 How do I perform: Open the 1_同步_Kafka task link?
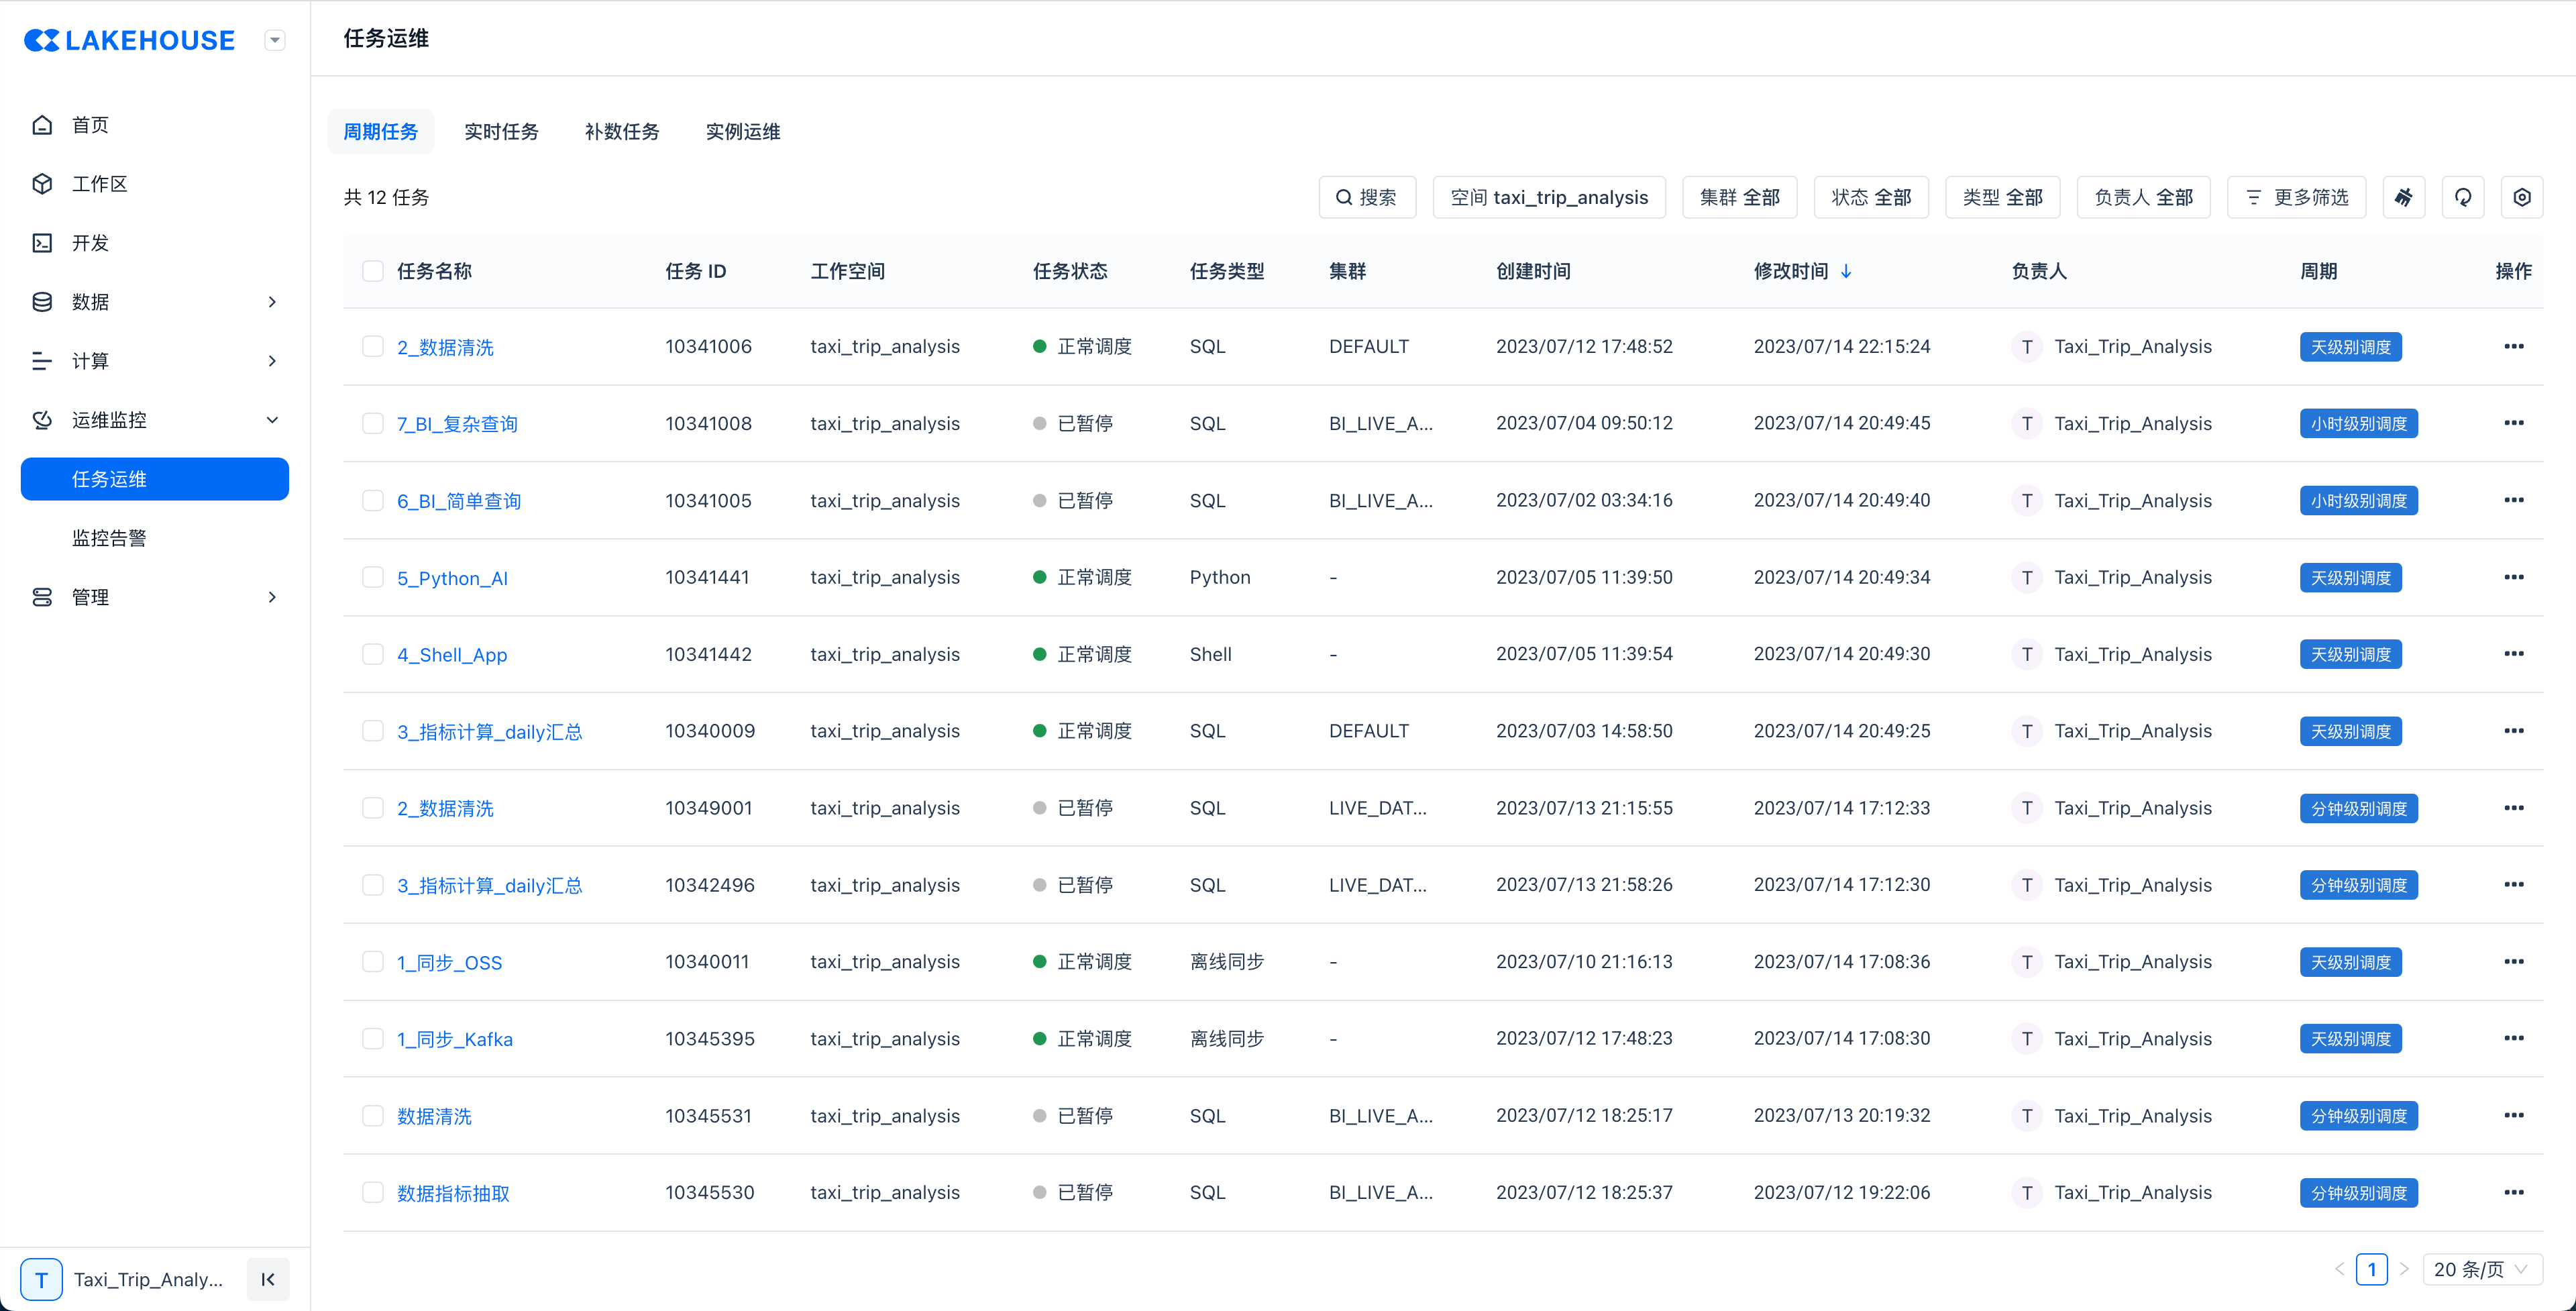coord(455,1039)
